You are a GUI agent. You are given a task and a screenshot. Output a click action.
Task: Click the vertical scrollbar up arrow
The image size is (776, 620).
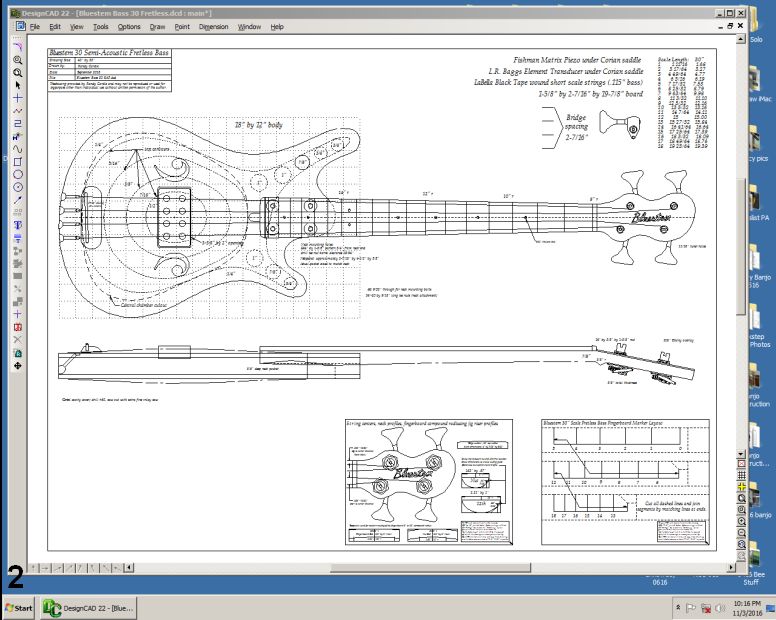[x=741, y=39]
